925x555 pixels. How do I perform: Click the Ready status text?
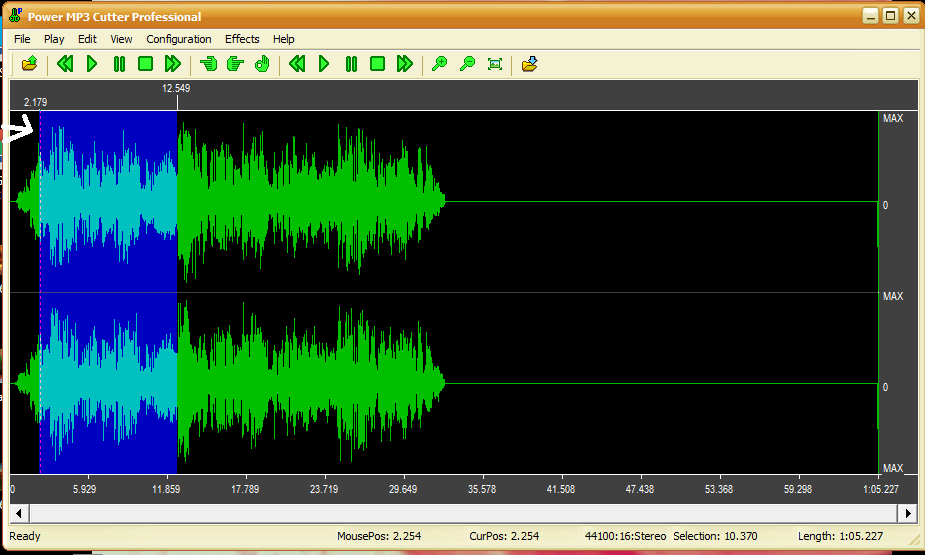tap(25, 536)
